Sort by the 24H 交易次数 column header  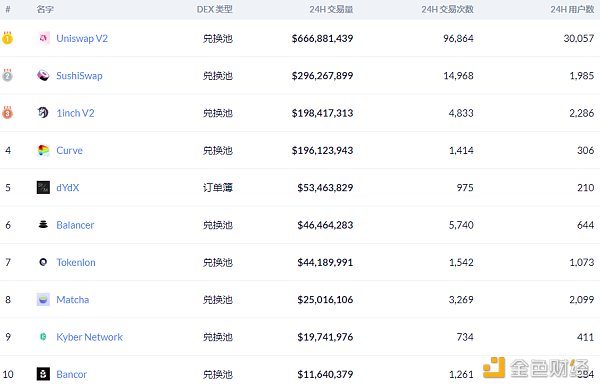pyautogui.click(x=447, y=9)
